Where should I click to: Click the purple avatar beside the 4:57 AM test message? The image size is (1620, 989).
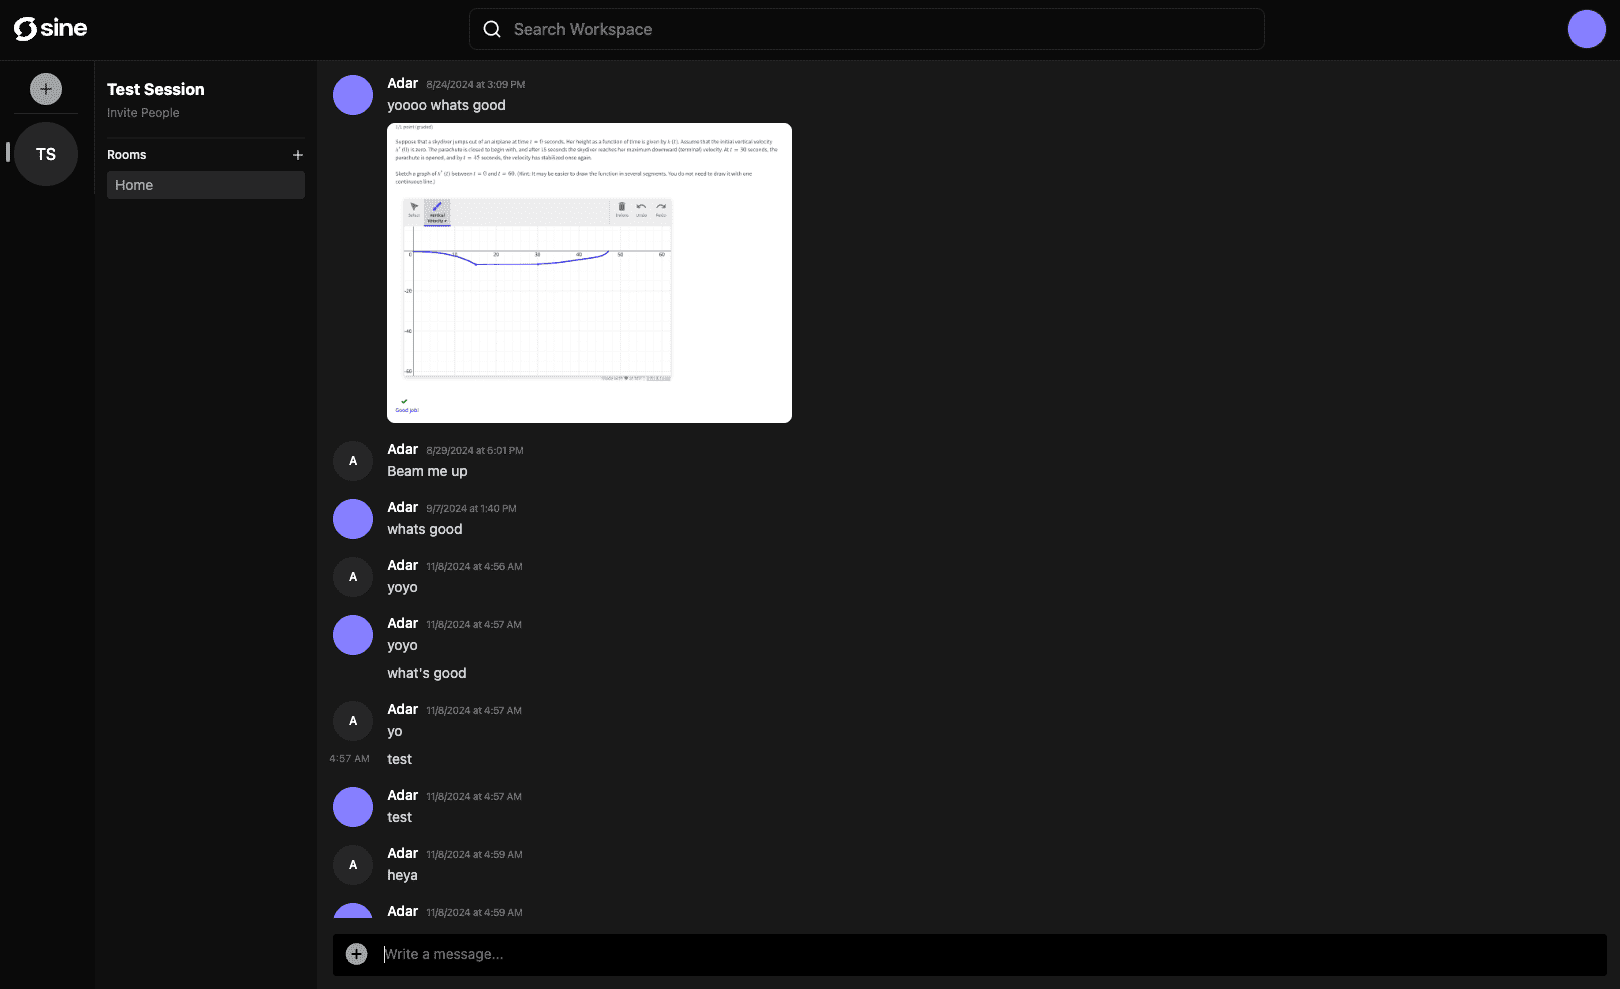tap(353, 807)
